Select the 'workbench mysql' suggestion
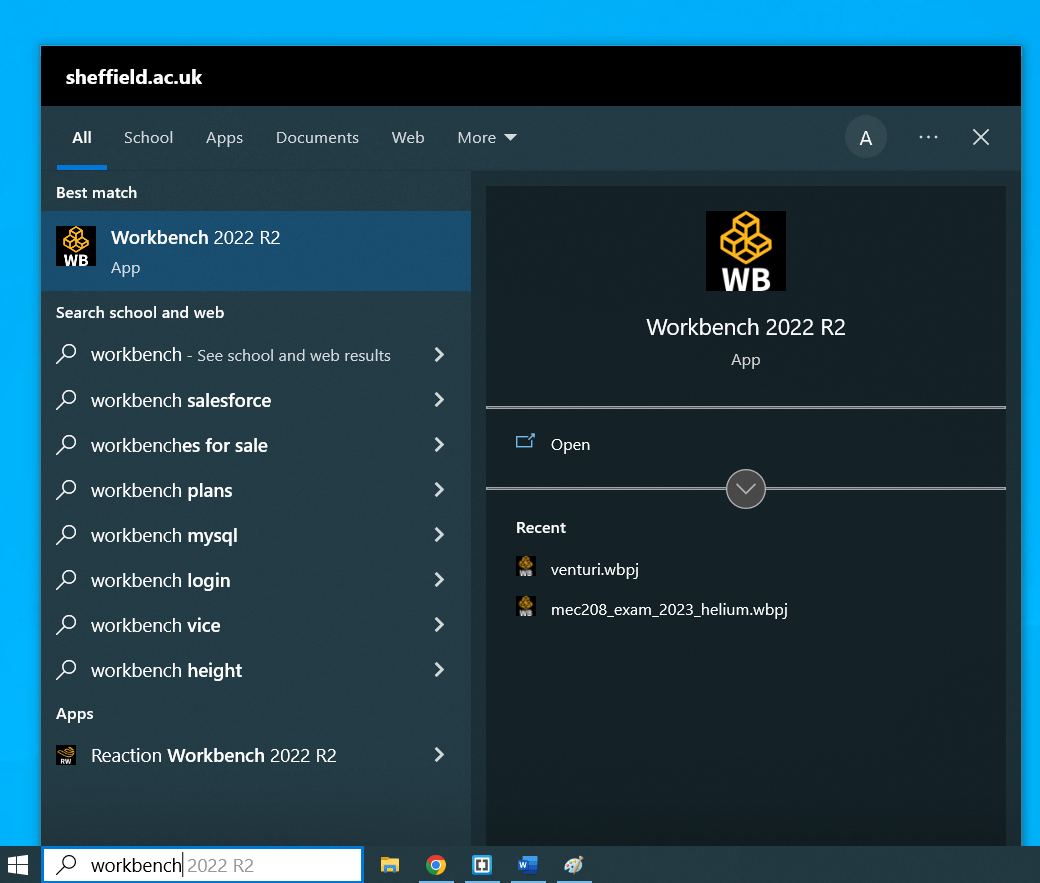Image resolution: width=1040 pixels, height=883 pixels. (x=164, y=535)
